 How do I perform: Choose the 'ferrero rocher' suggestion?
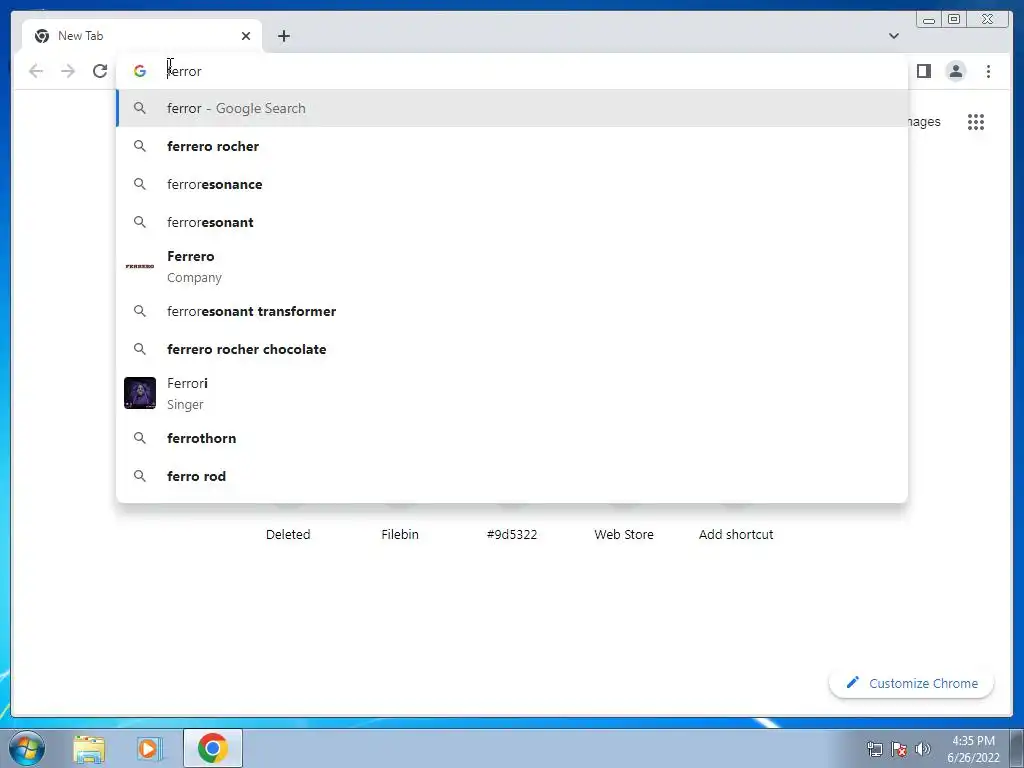(x=512, y=146)
